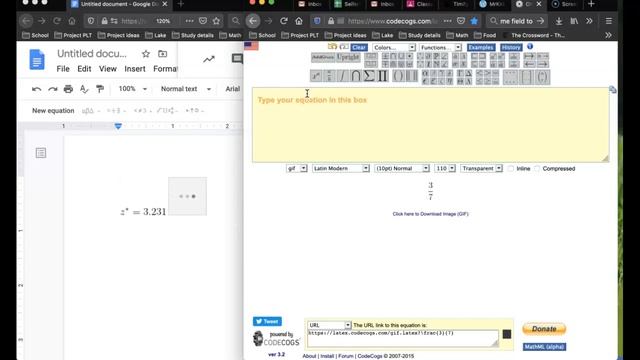Screen dimensions: 640x360
Task: Print the Google Docs document
Action: point(68,89)
